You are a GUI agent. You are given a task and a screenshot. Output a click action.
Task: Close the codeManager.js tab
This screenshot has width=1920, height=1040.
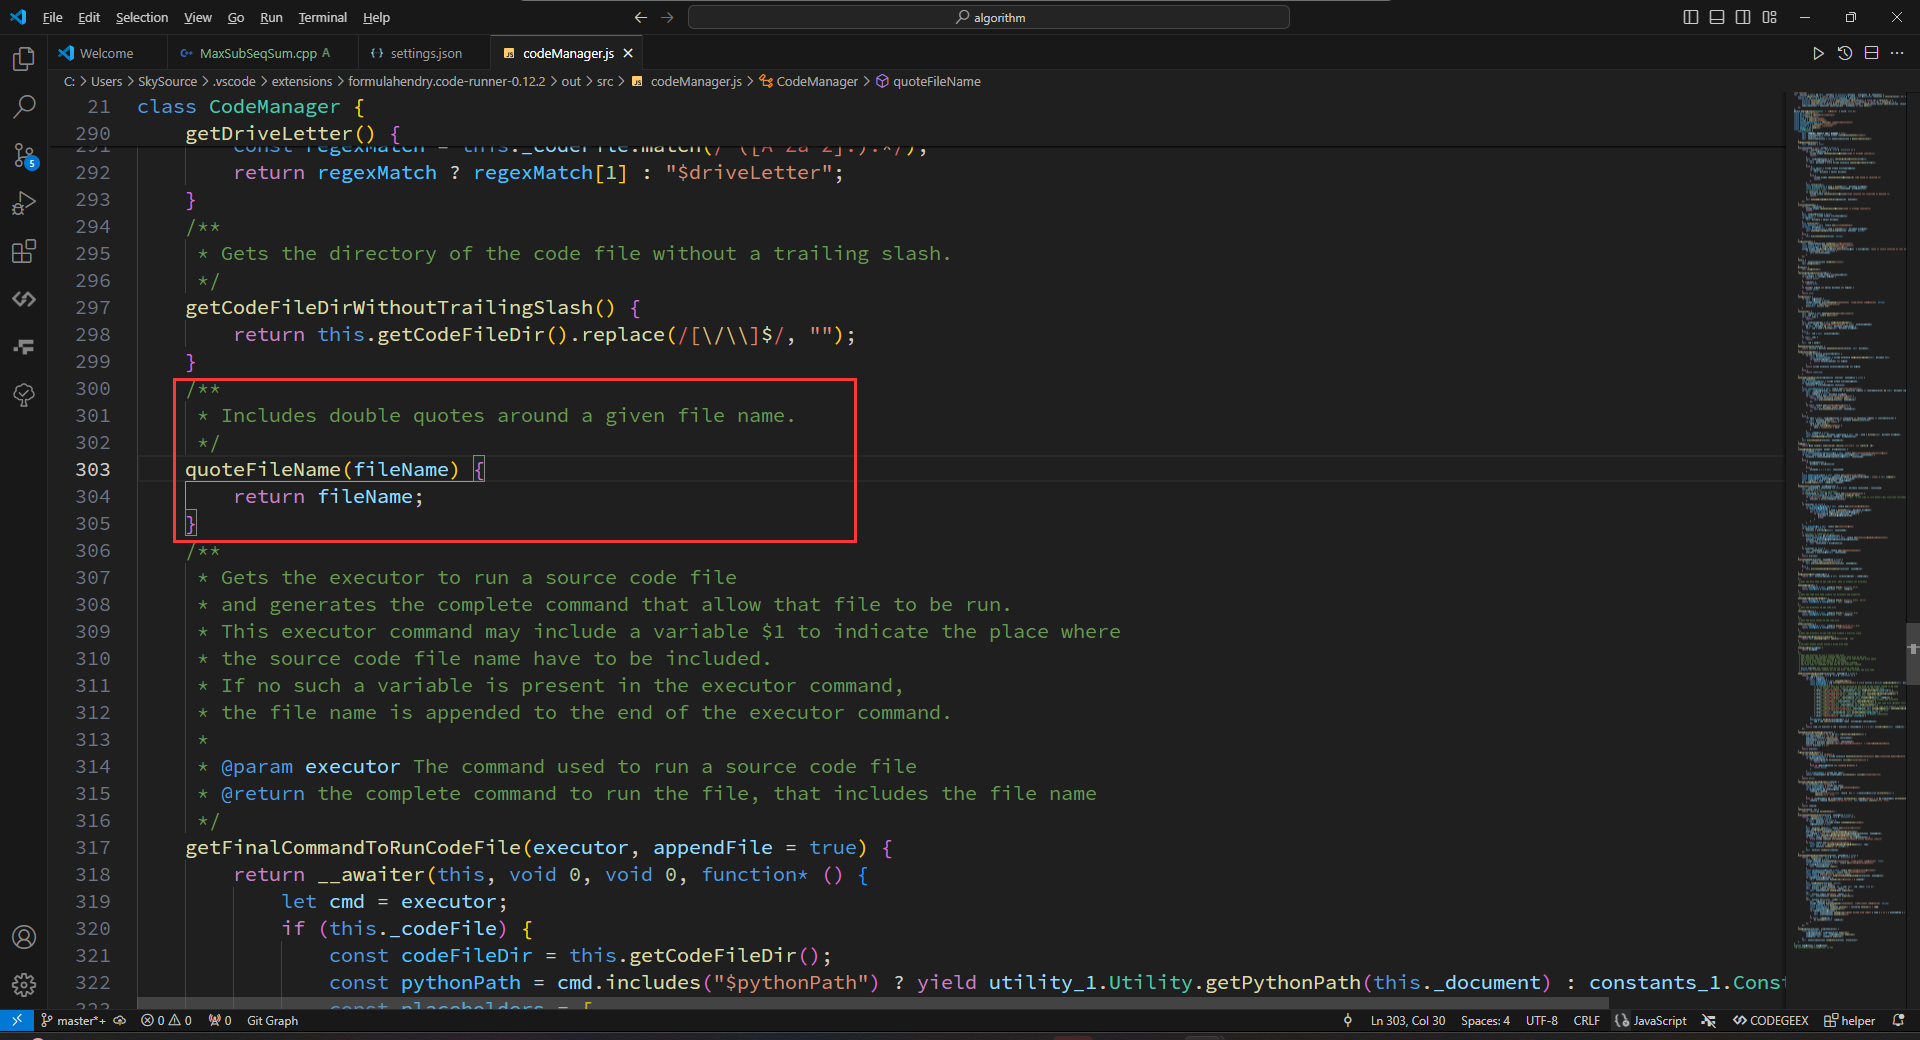coord(628,53)
